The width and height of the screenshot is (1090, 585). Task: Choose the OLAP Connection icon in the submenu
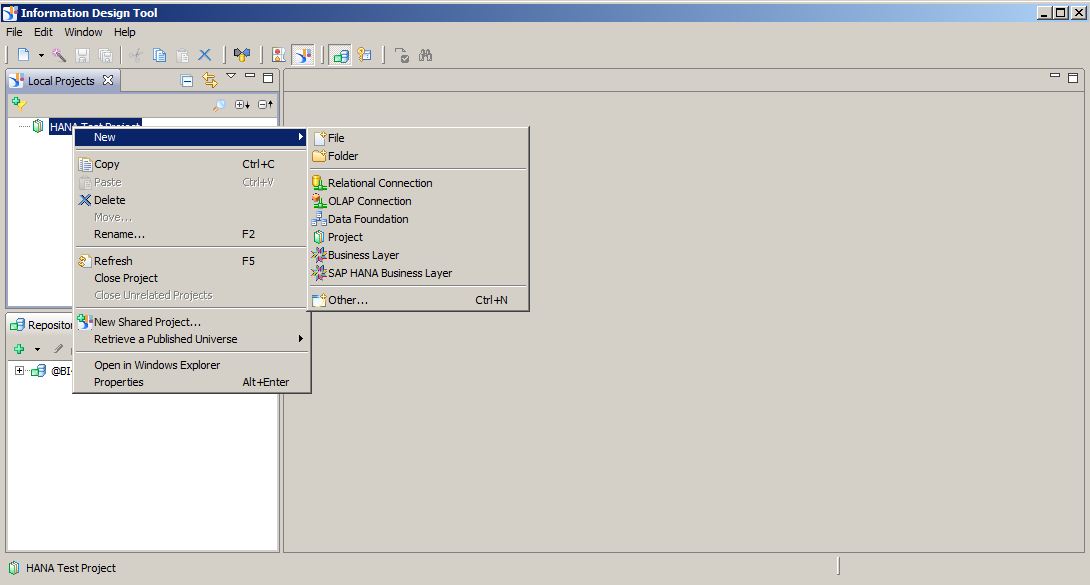click(319, 201)
